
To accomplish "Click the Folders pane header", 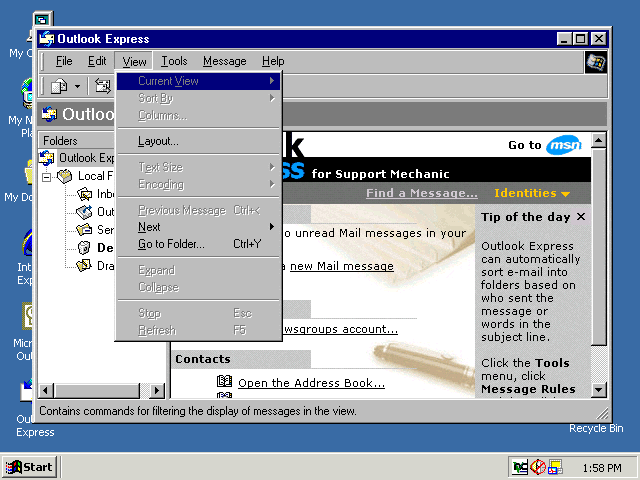I will point(77,141).
